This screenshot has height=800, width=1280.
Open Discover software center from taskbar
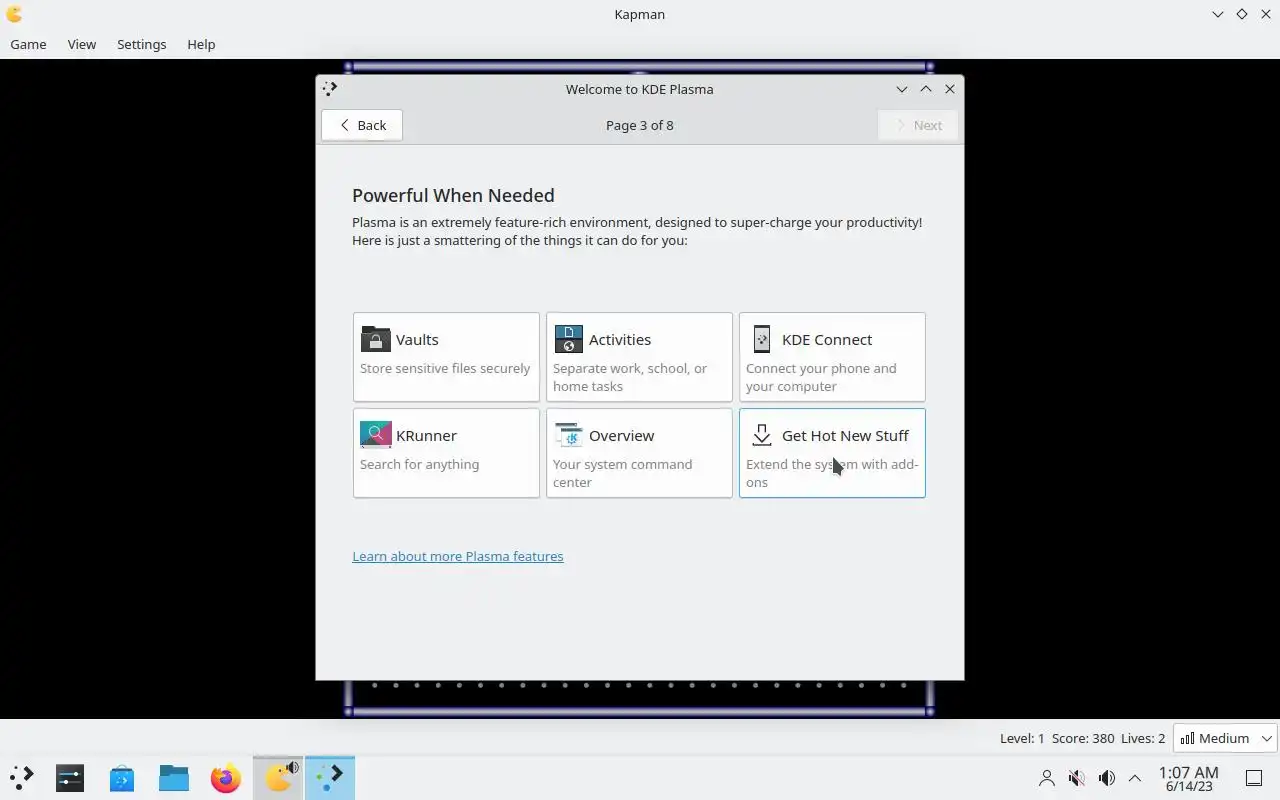[122, 777]
